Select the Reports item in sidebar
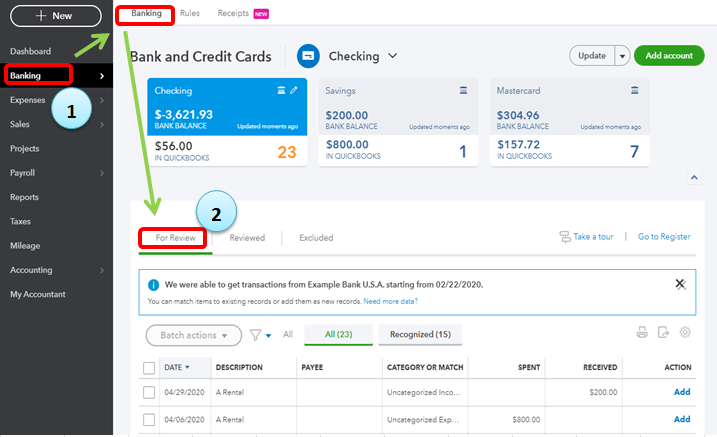The width and height of the screenshot is (717, 437). pos(24,197)
